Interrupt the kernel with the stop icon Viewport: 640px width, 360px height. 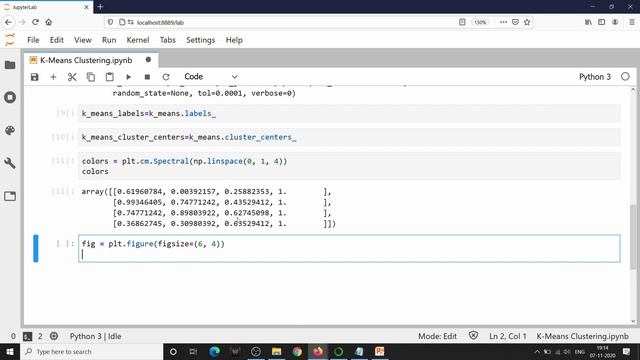pos(147,77)
